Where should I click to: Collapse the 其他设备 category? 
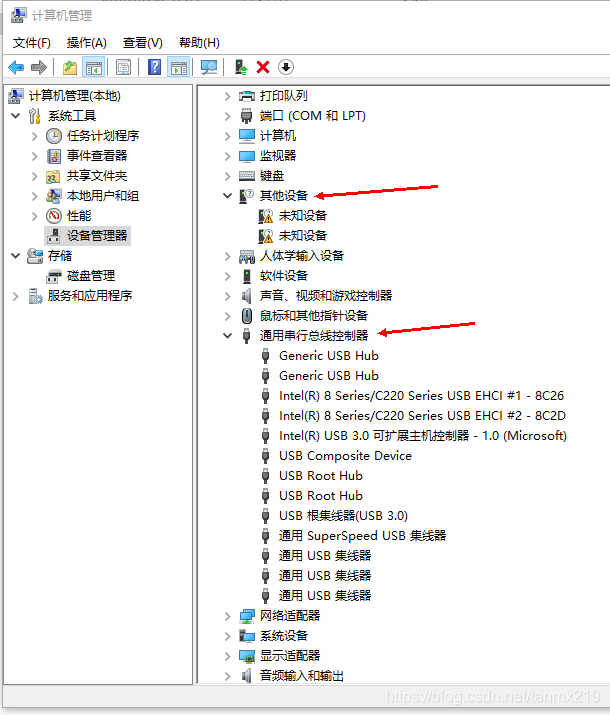point(227,196)
